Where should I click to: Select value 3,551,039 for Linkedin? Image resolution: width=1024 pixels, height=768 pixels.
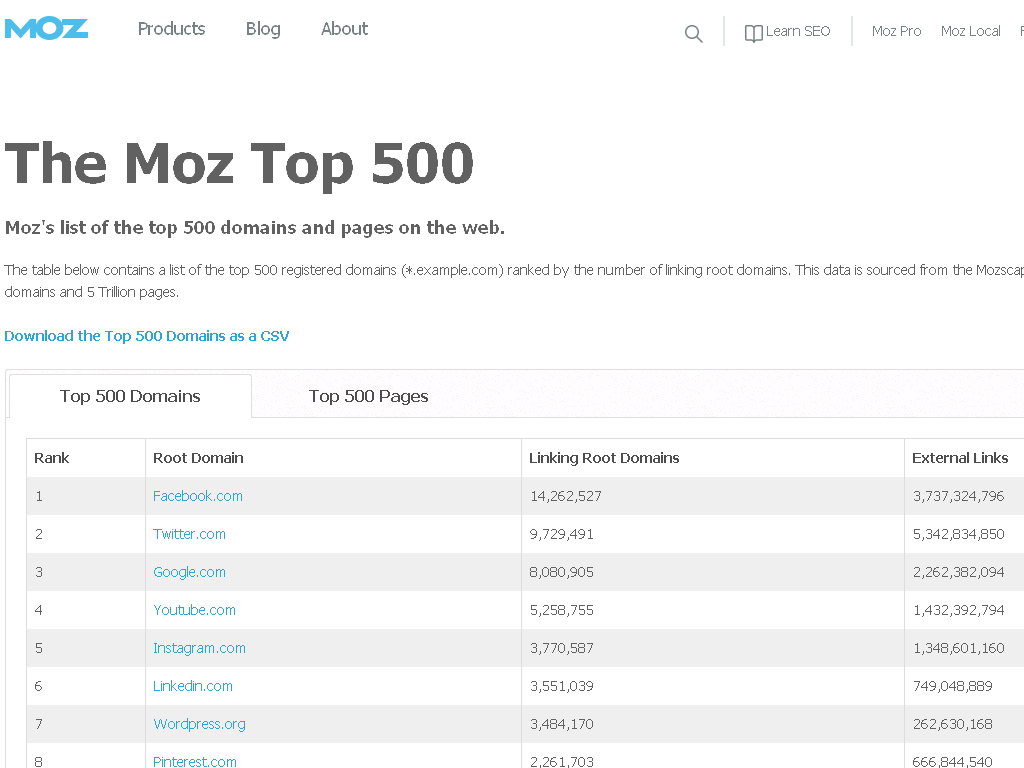pyautogui.click(x=562, y=686)
